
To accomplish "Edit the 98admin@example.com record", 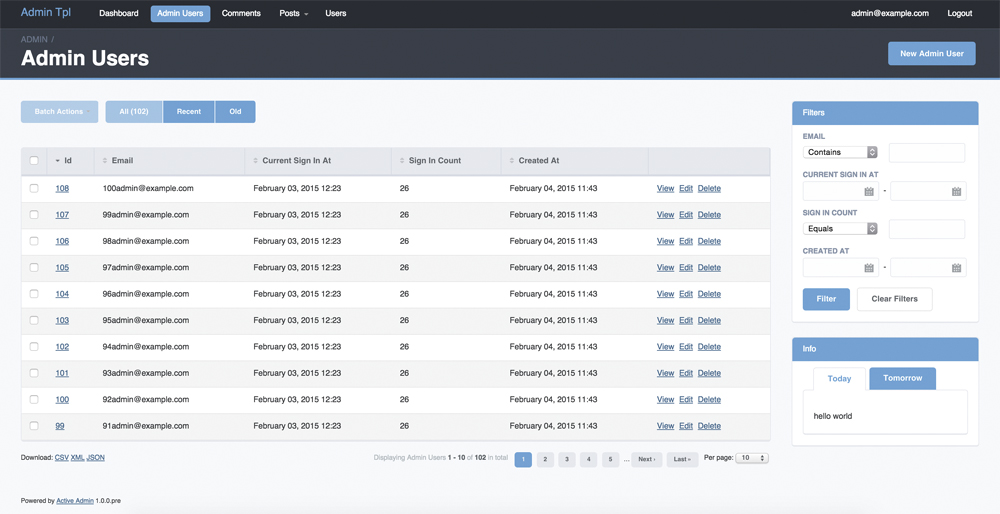I will (686, 241).
